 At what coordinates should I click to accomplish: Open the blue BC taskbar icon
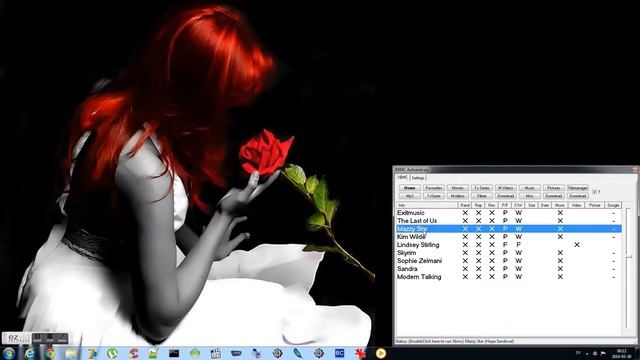(x=339, y=353)
